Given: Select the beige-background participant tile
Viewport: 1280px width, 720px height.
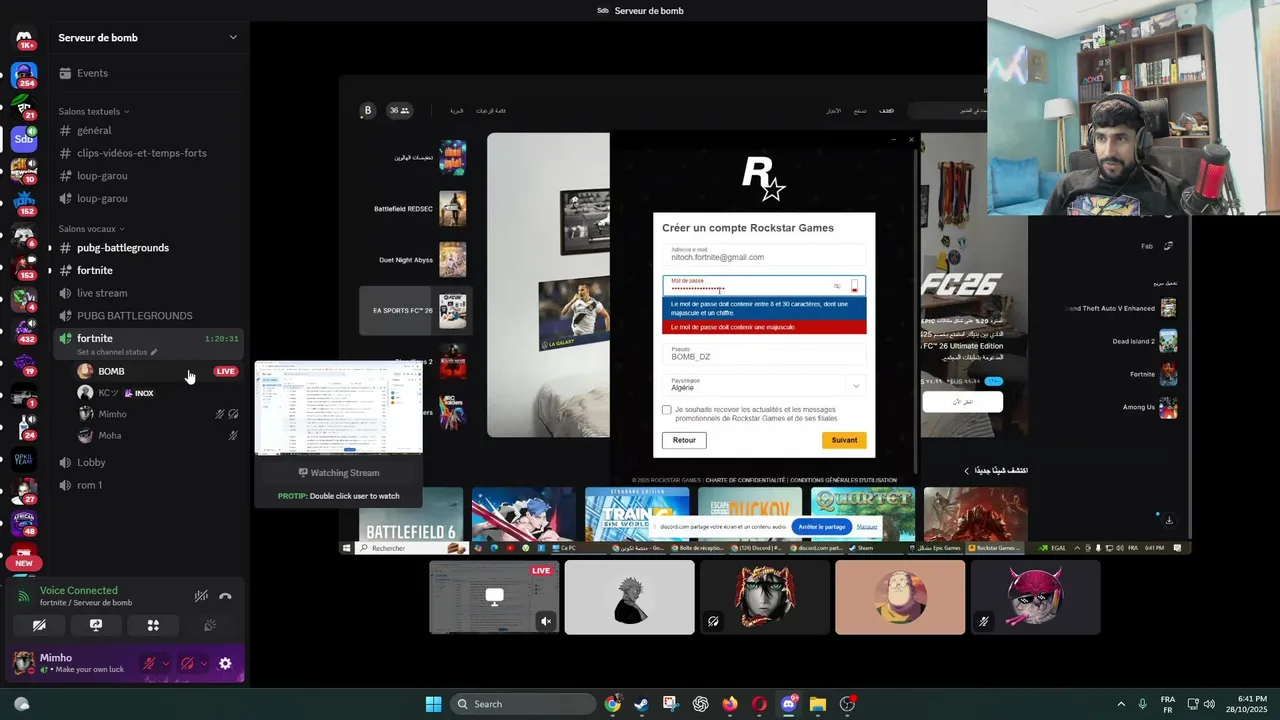Looking at the screenshot, I should [x=900, y=597].
